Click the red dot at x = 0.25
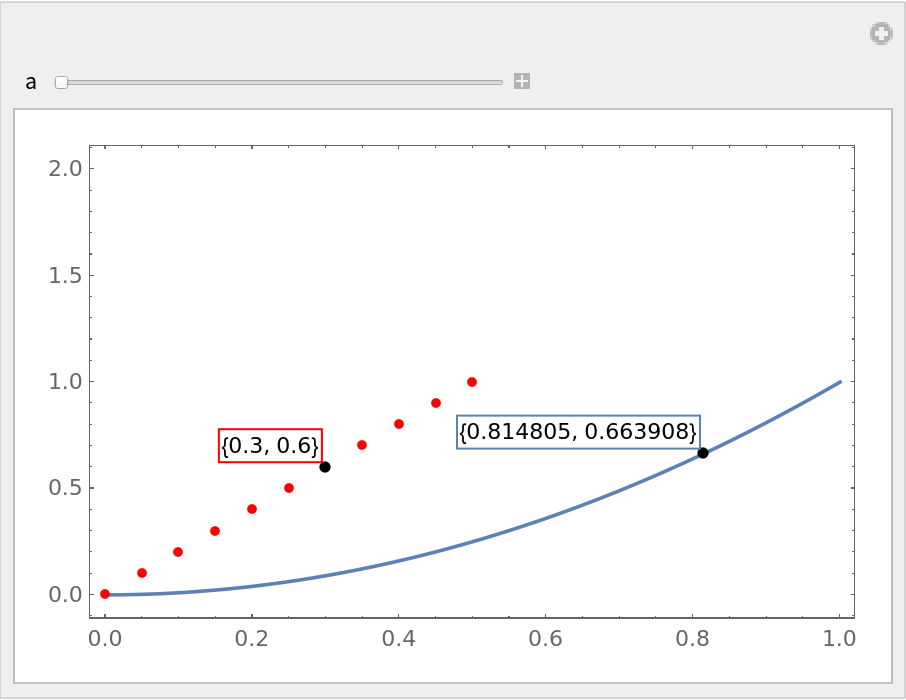This screenshot has width=906, height=700. [x=289, y=488]
